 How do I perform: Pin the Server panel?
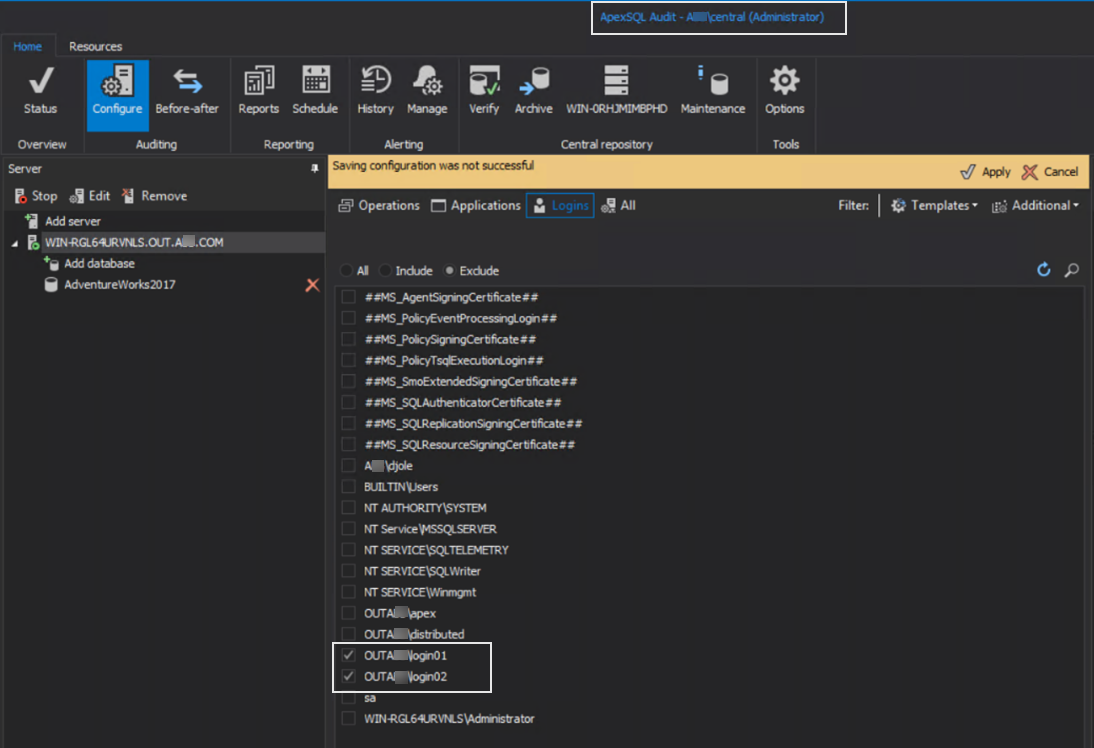click(x=315, y=169)
